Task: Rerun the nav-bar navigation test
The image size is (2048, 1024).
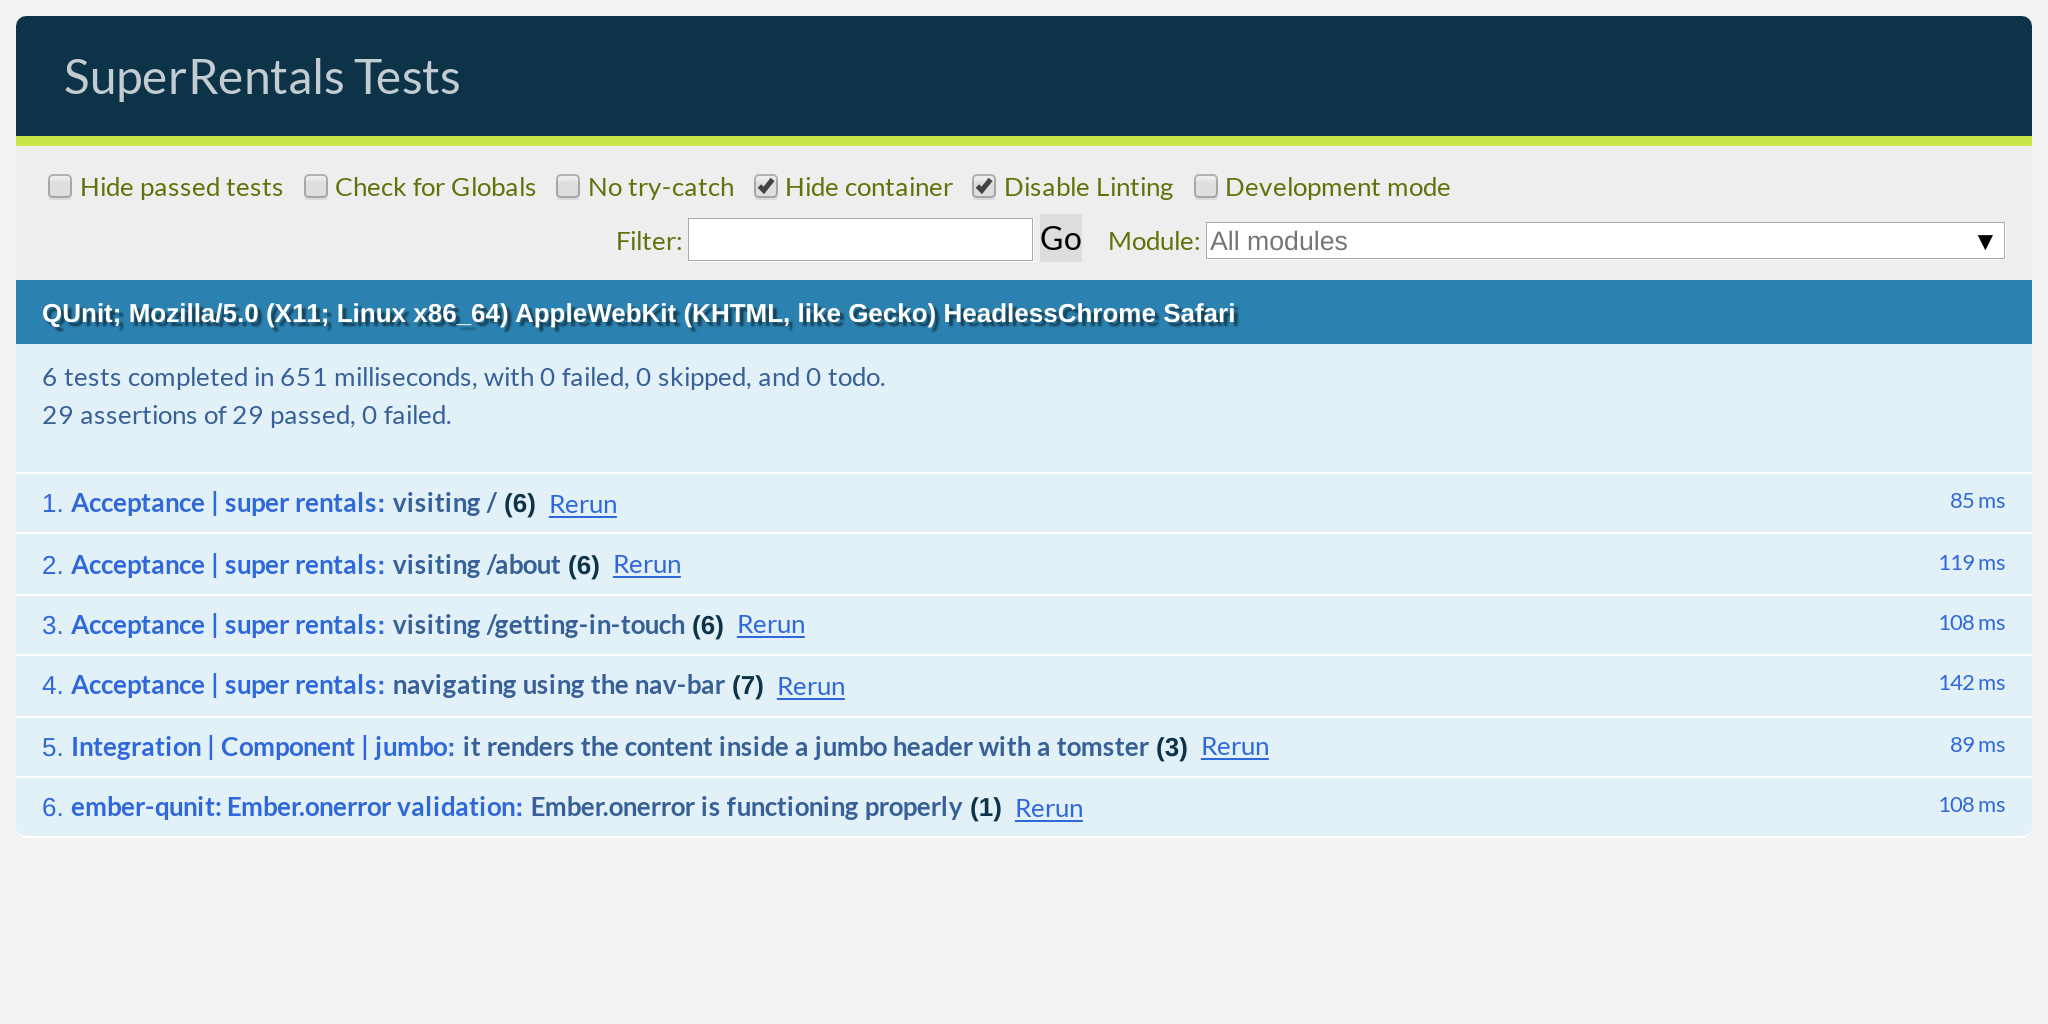Action: [x=811, y=687]
